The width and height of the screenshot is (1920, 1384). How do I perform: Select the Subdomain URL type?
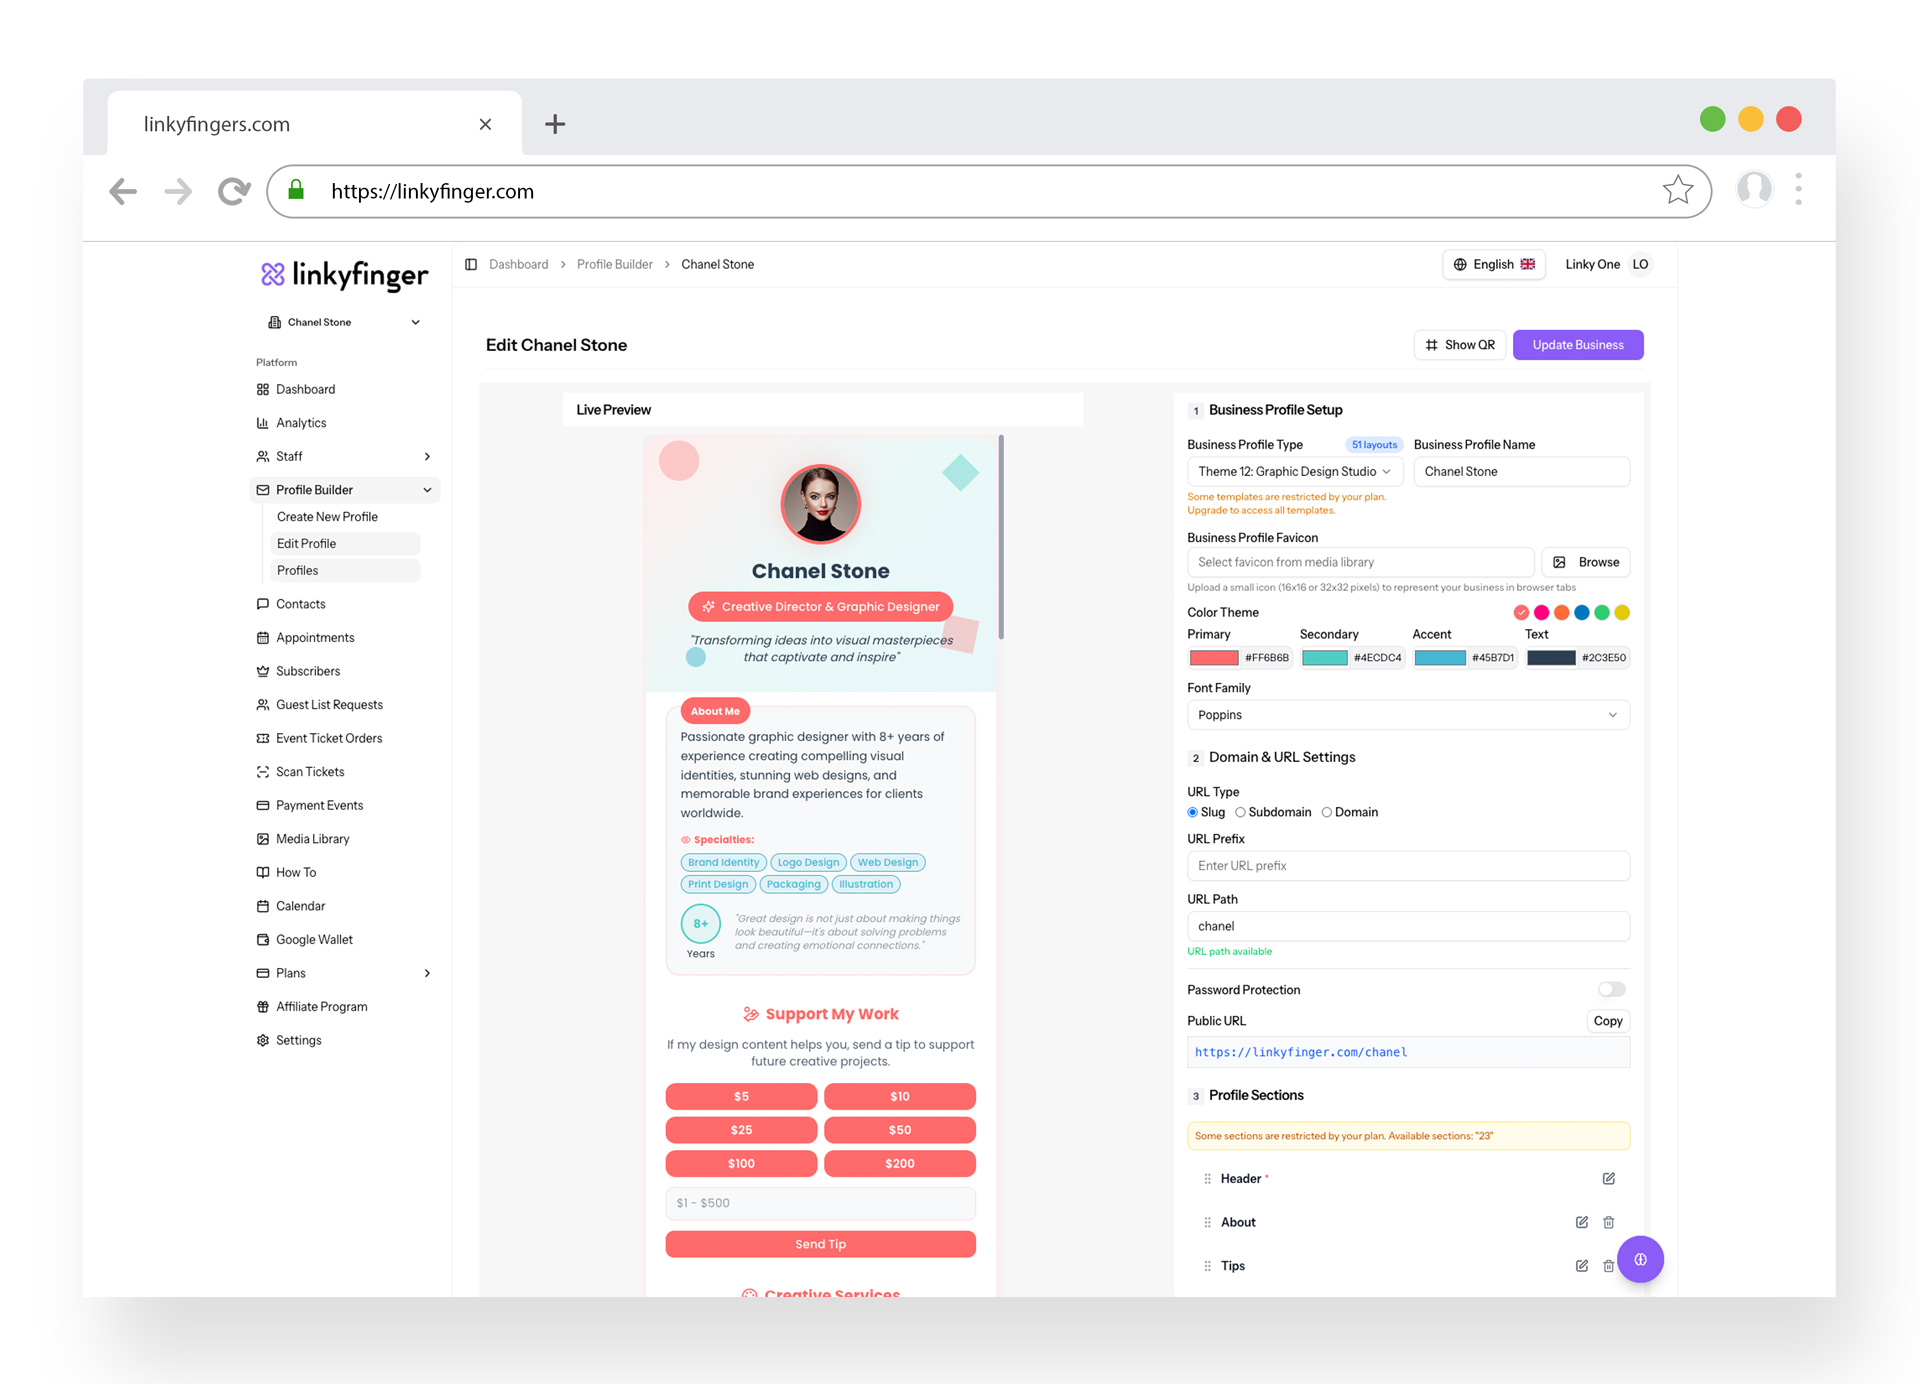[1241, 812]
